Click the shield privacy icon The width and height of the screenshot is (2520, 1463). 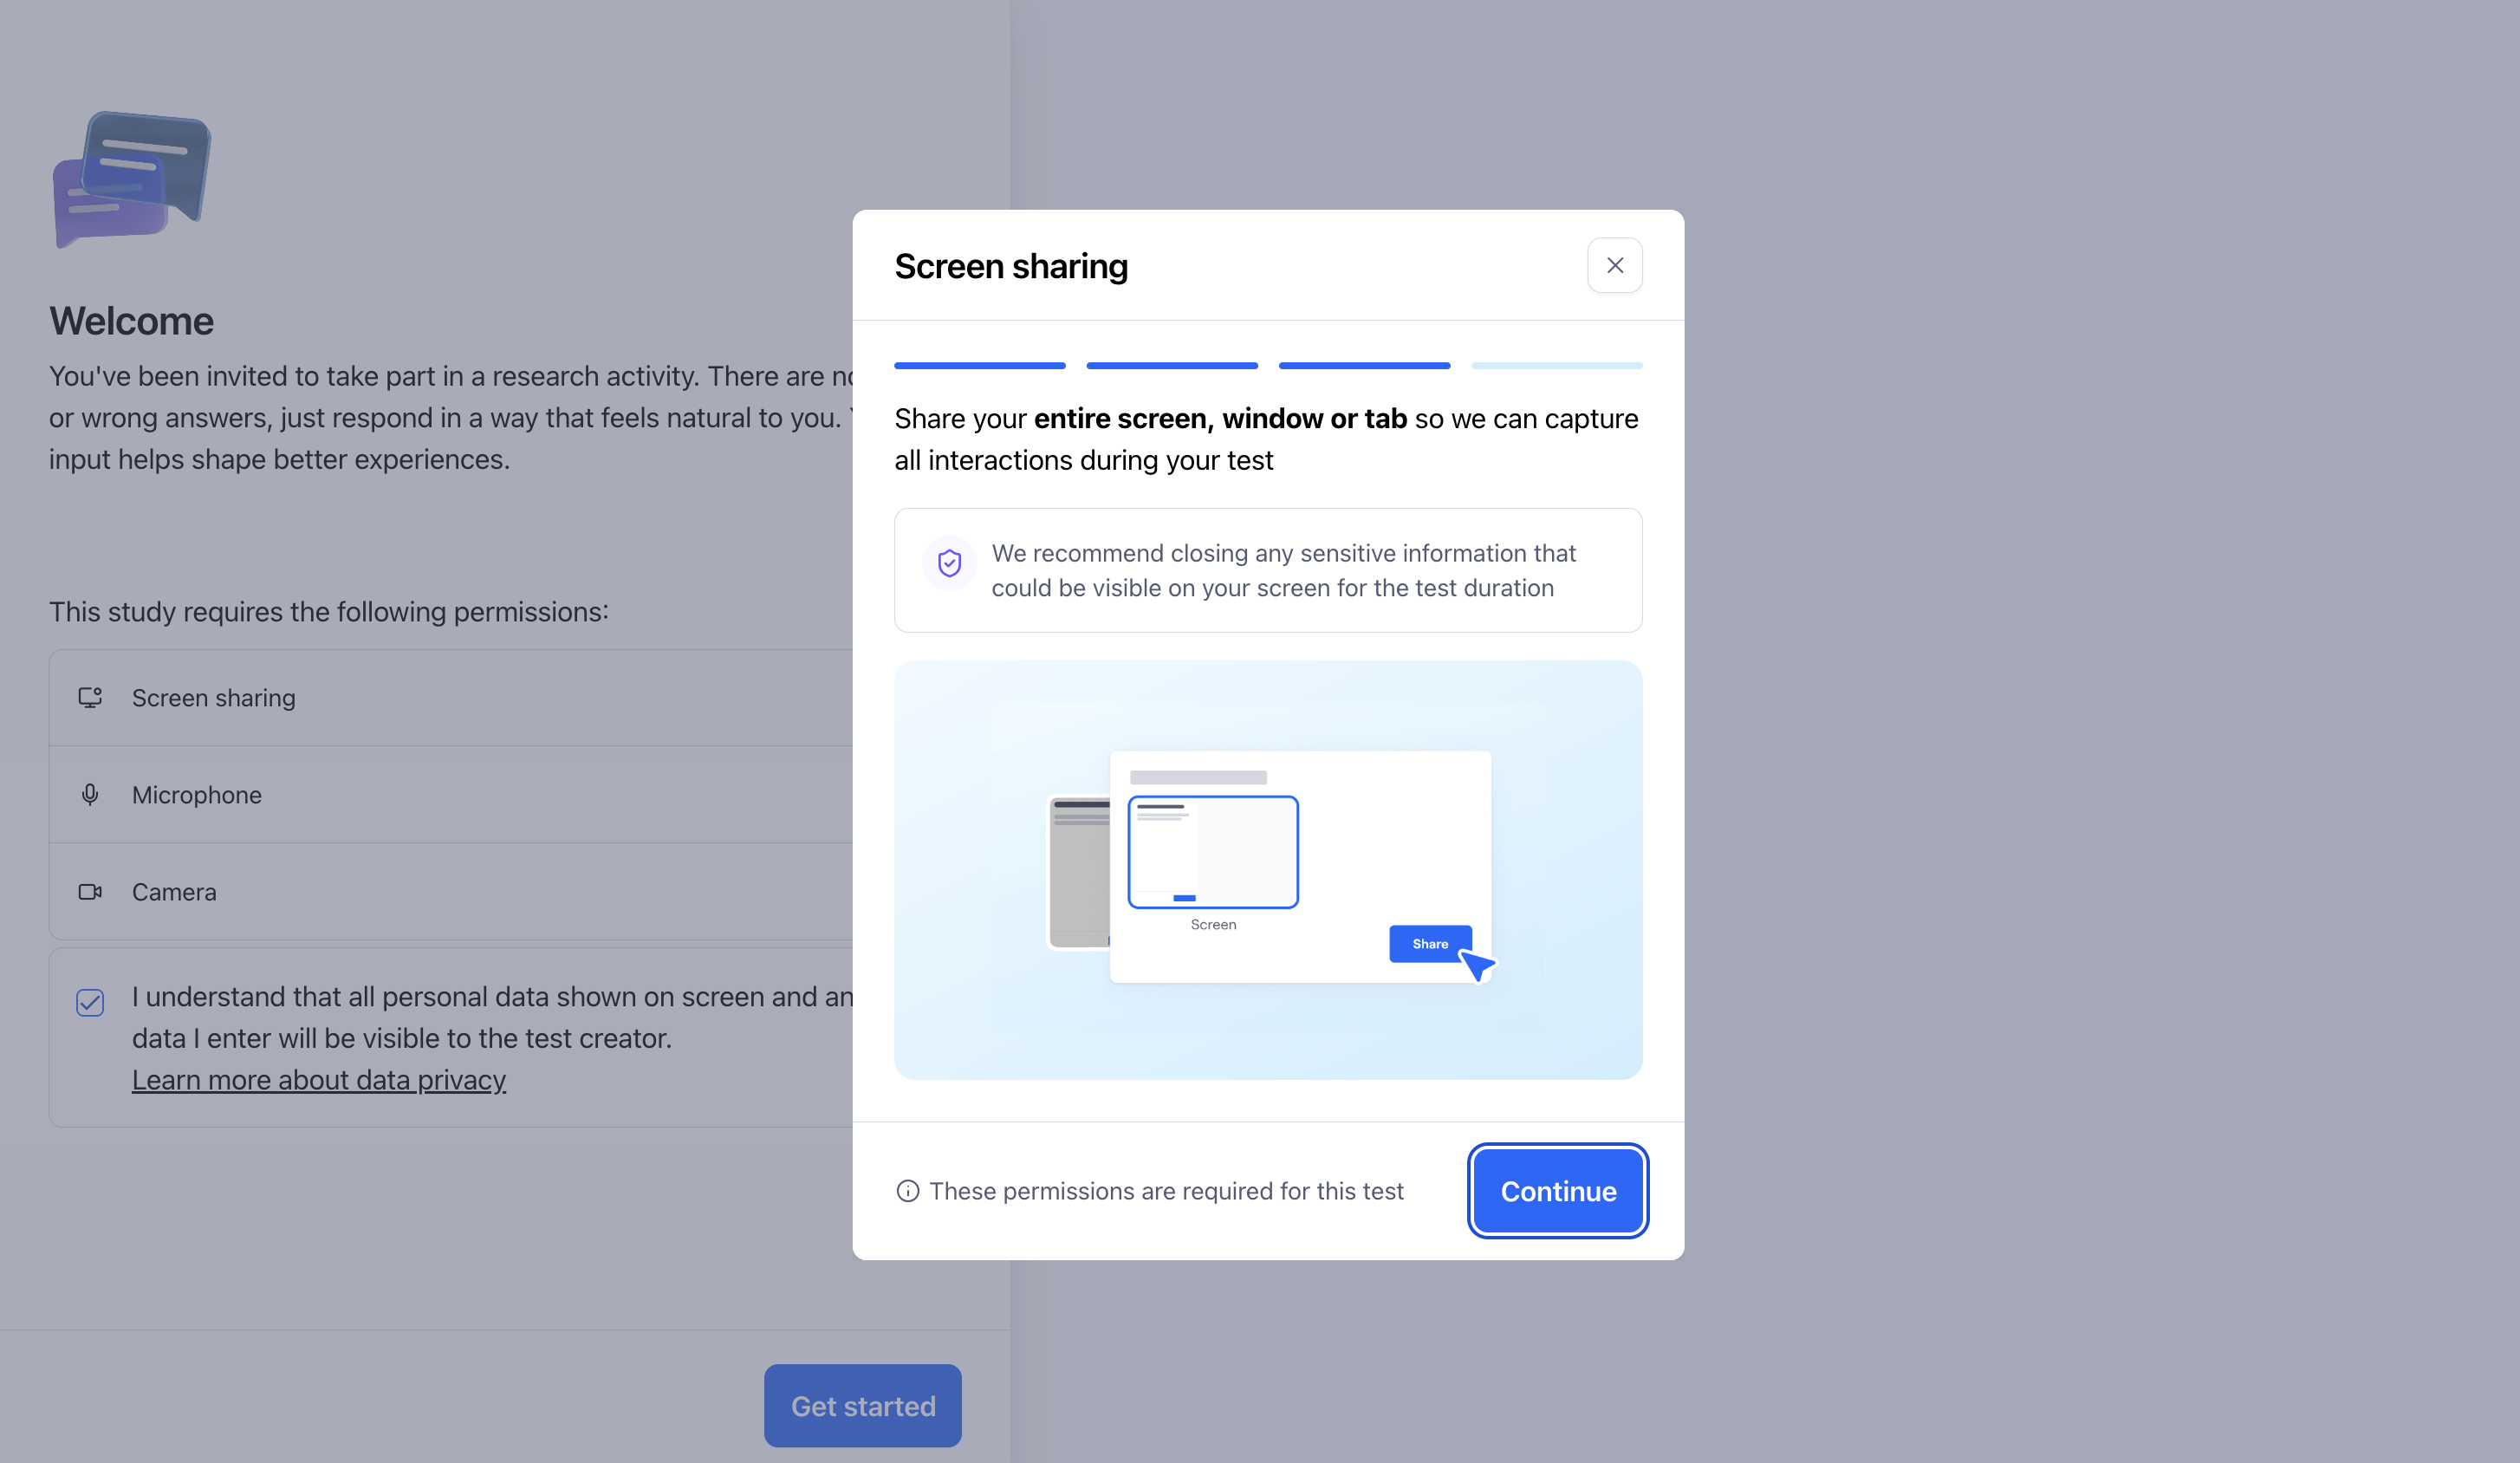pos(949,563)
